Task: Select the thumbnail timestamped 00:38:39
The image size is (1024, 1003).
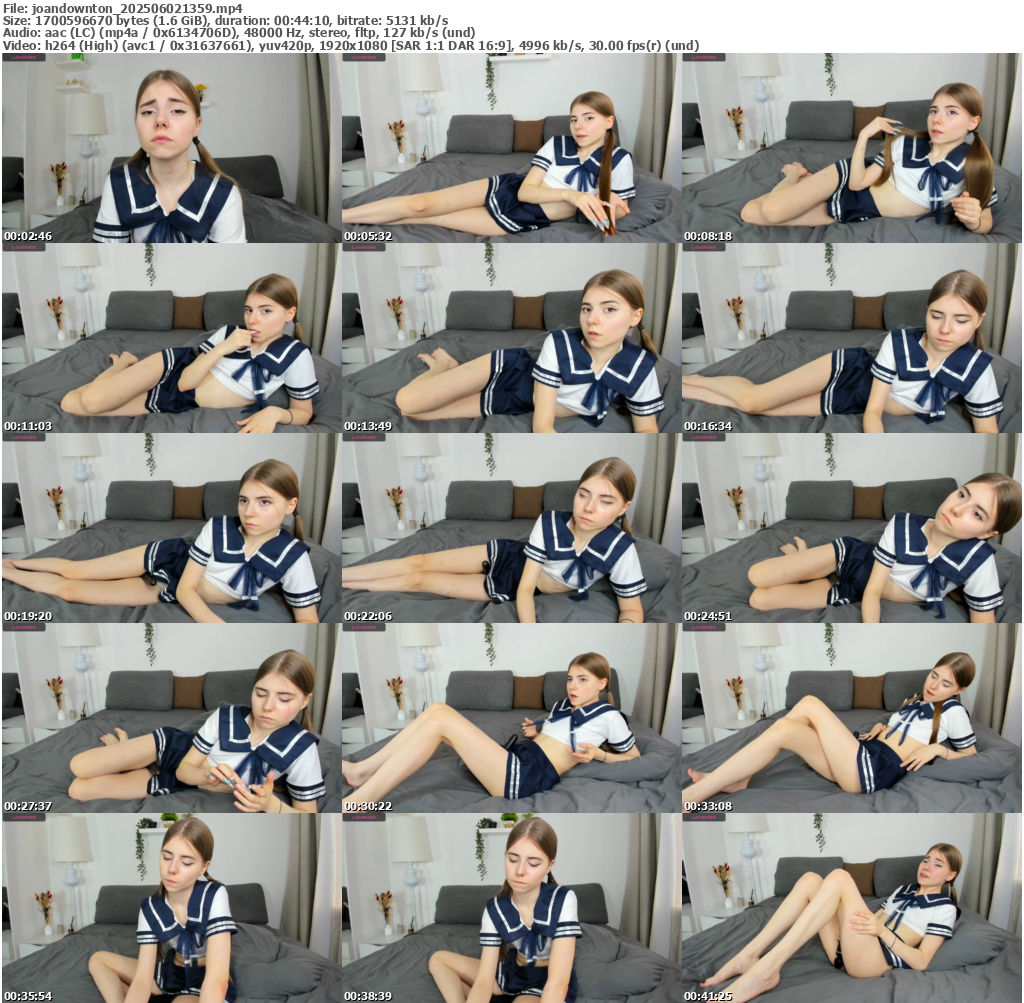Action: (x=511, y=908)
